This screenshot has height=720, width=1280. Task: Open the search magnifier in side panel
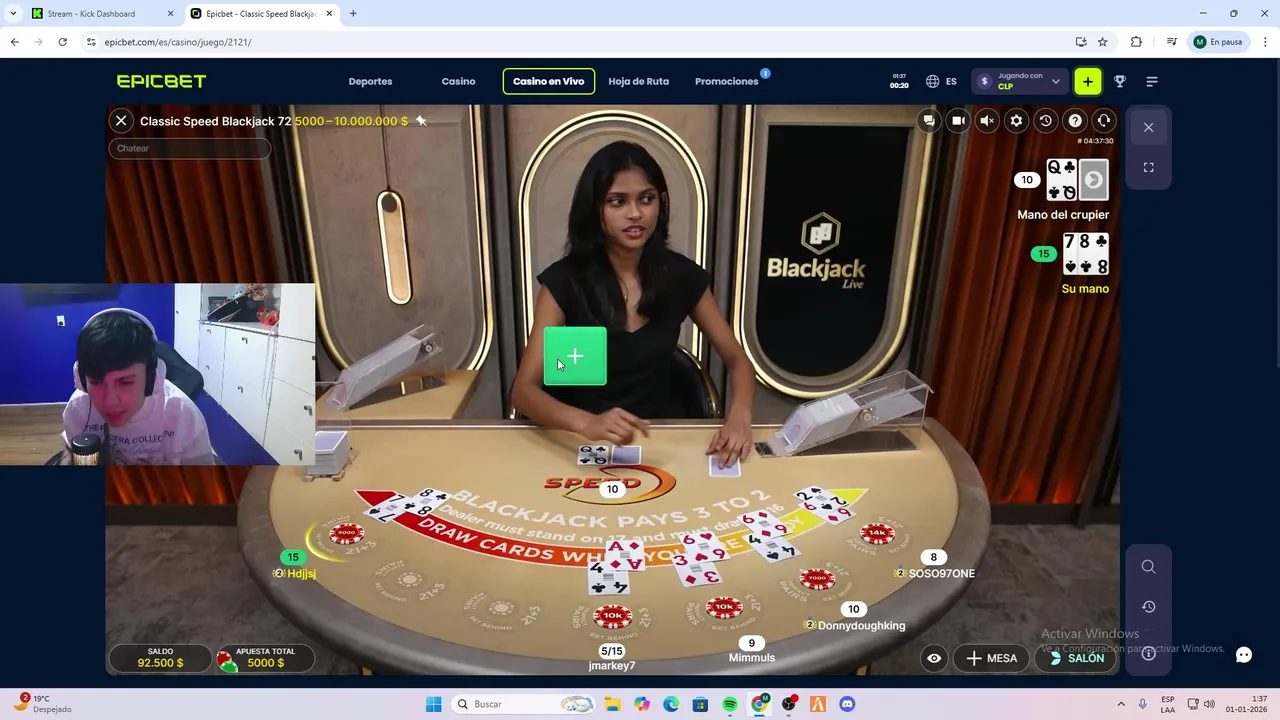pos(1148,567)
